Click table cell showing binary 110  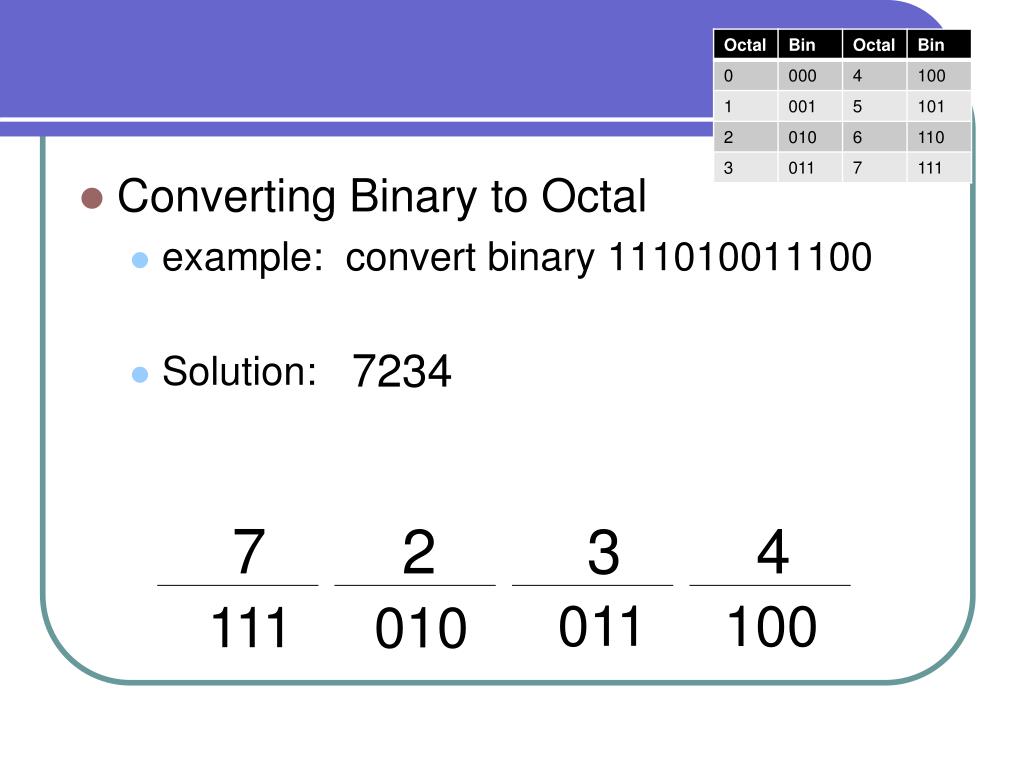938,137
